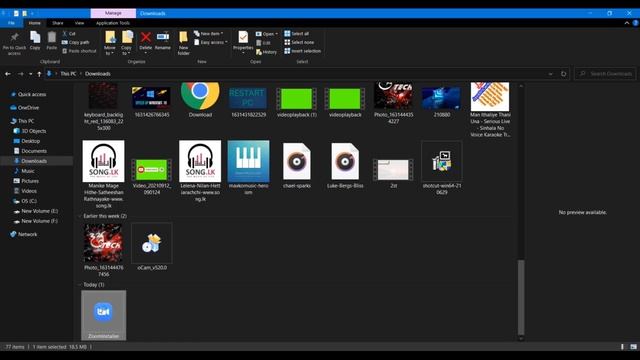
Task: Select OneDrive in navigation pane
Action: coord(28,108)
